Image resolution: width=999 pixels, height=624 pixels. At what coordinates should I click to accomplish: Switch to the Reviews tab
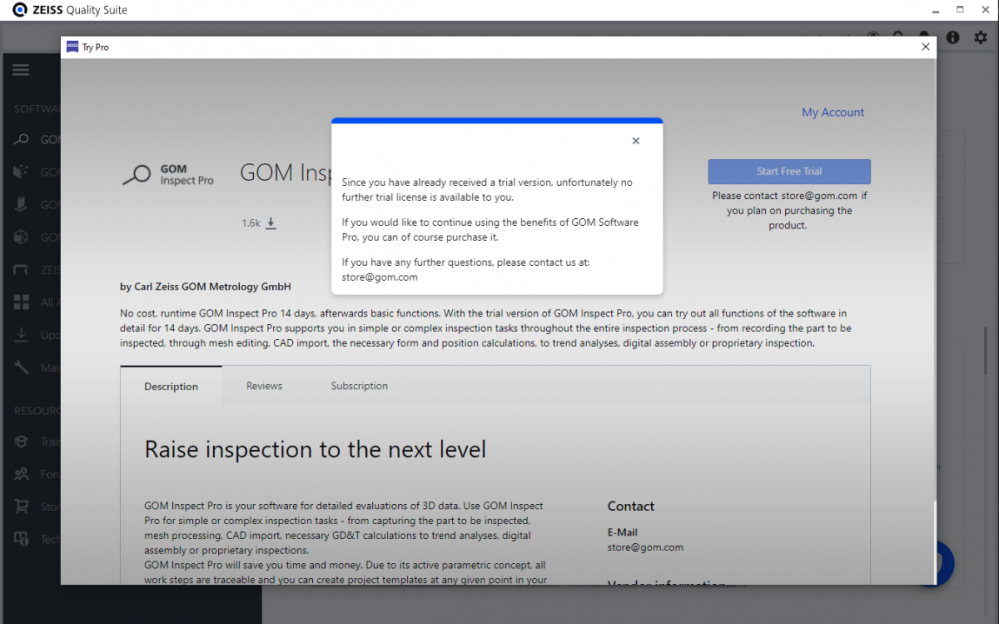point(264,386)
